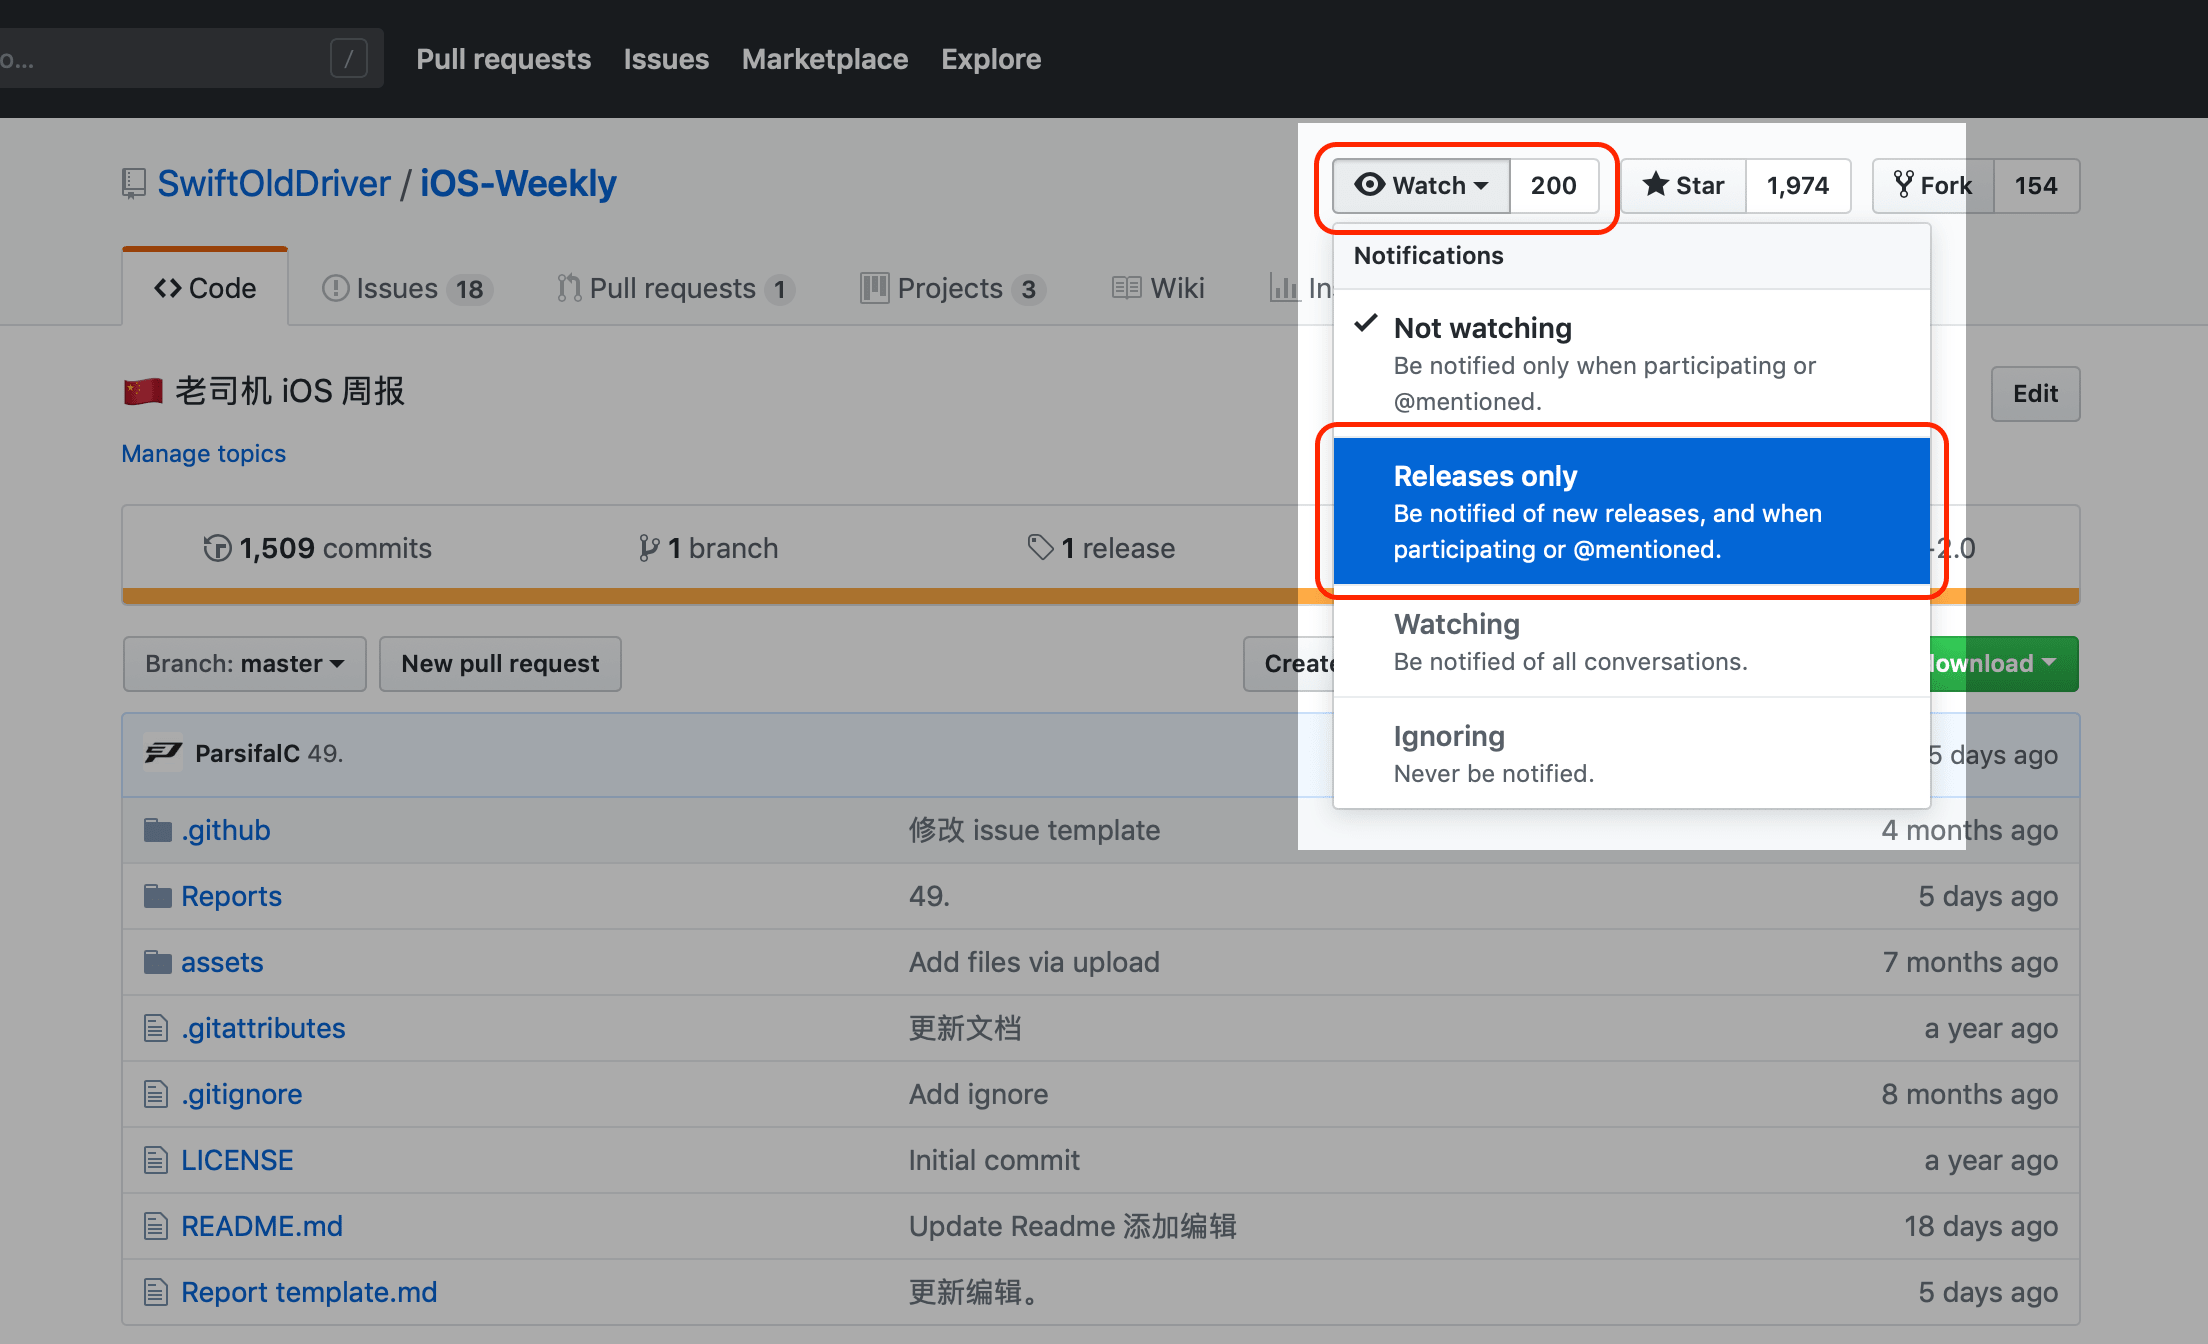Click the ParsifalC avatar image
Image resolution: width=2208 pixels, height=1344 pixels.
[163, 753]
